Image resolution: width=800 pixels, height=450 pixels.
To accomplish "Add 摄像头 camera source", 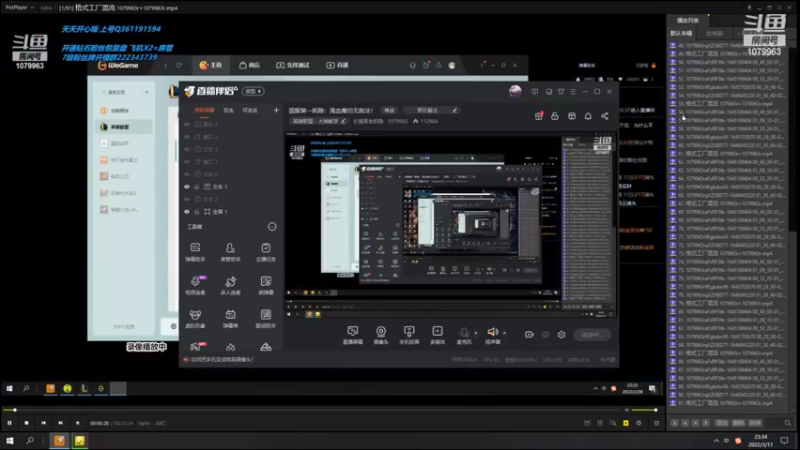I will pos(381,335).
